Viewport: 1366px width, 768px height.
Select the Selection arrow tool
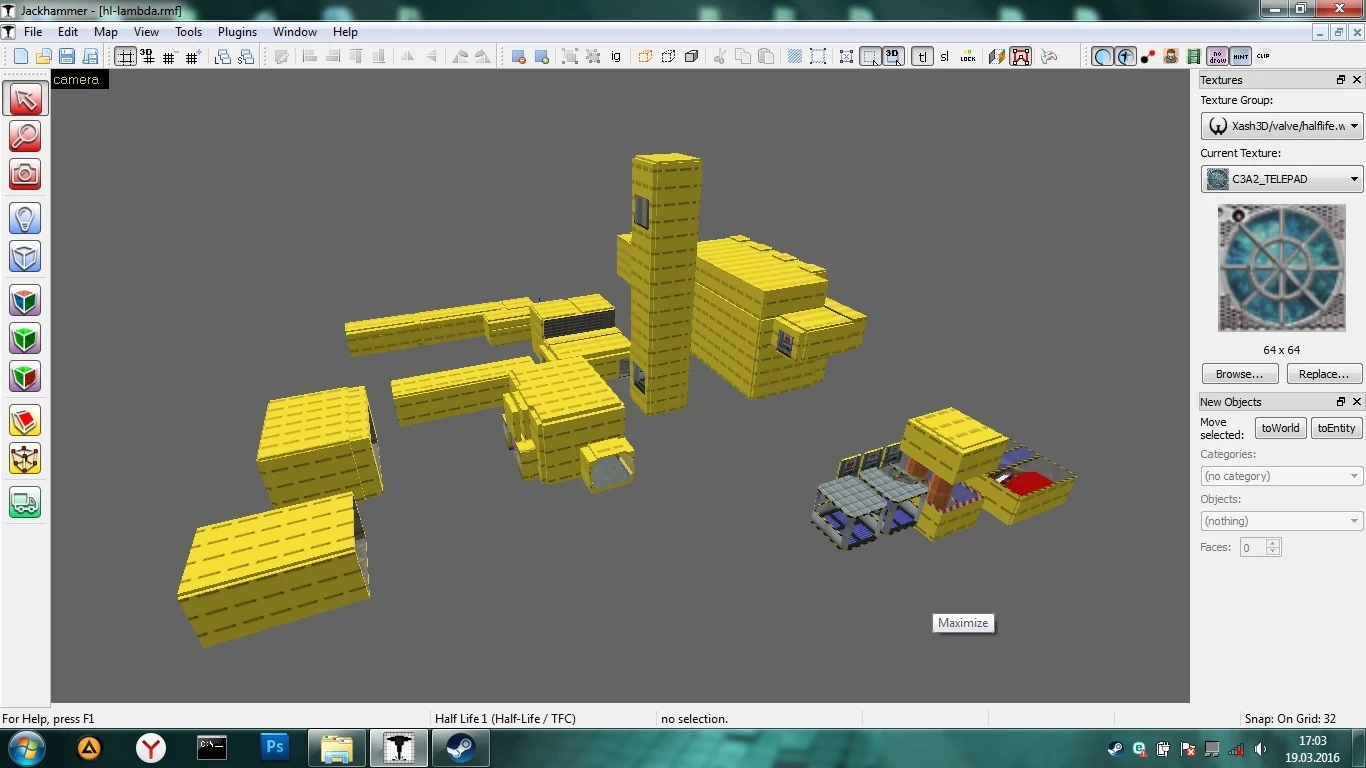25,99
